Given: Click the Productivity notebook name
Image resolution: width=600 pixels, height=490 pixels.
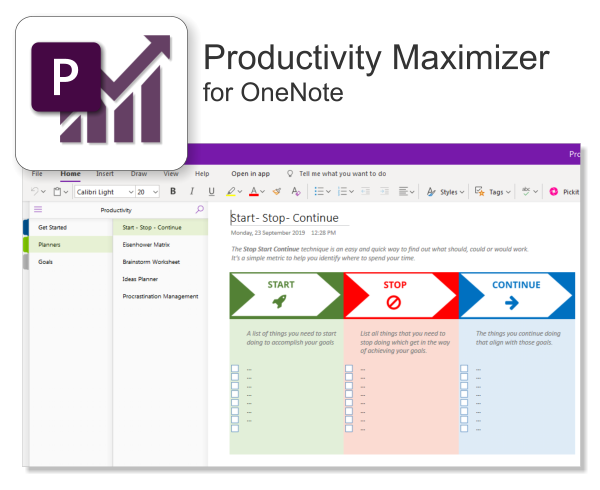Looking at the screenshot, I should point(116,210).
